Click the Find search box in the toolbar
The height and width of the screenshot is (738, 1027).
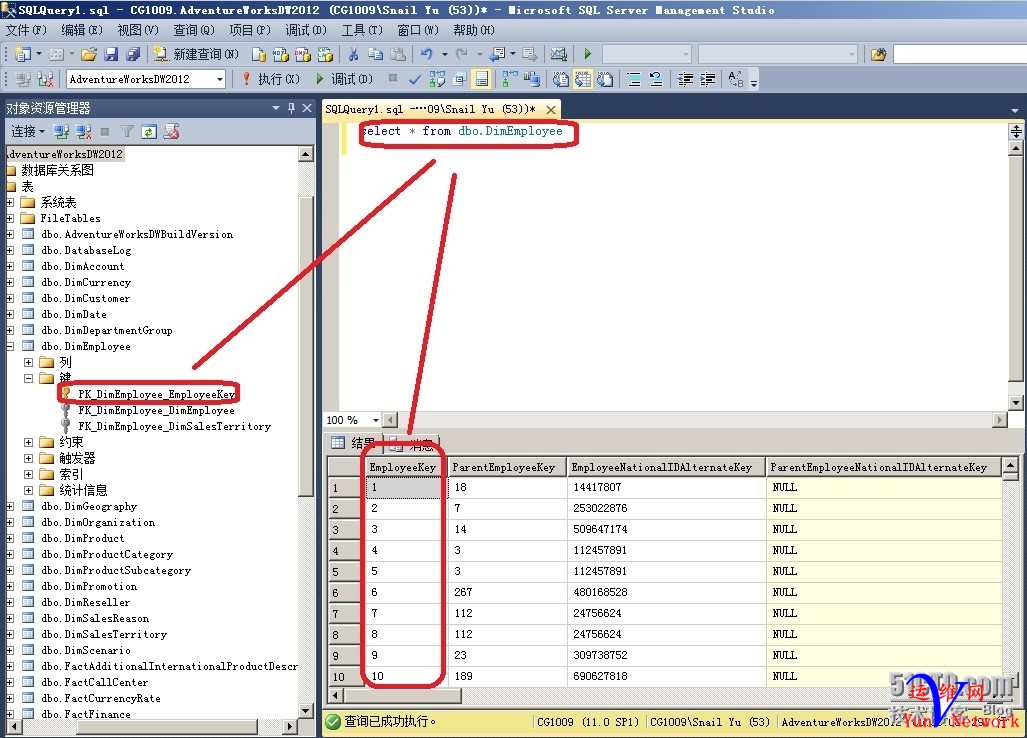pos(960,54)
